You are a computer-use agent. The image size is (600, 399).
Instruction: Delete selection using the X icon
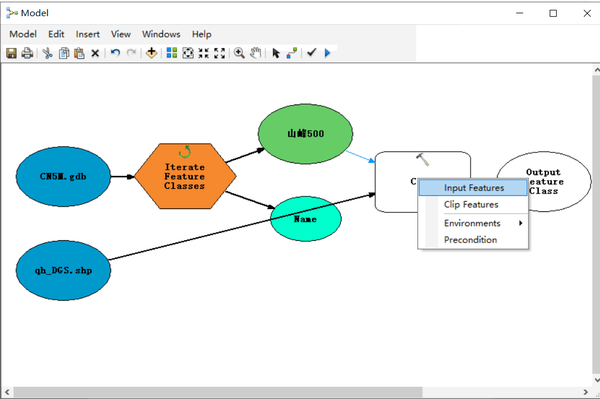(x=95, y=53)
